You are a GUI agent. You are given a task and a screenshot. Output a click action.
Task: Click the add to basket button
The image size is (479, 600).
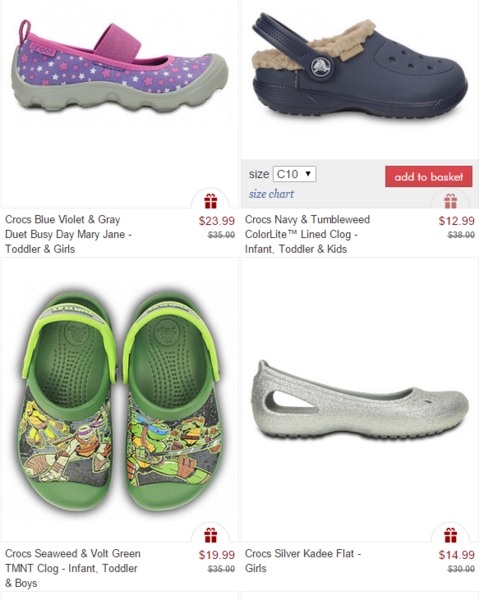click(x=428, y=176)
